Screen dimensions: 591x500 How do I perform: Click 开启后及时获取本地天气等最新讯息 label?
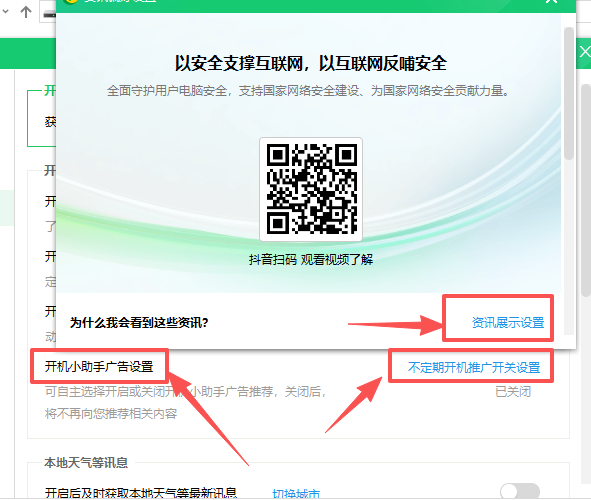[x=141, y=493]
